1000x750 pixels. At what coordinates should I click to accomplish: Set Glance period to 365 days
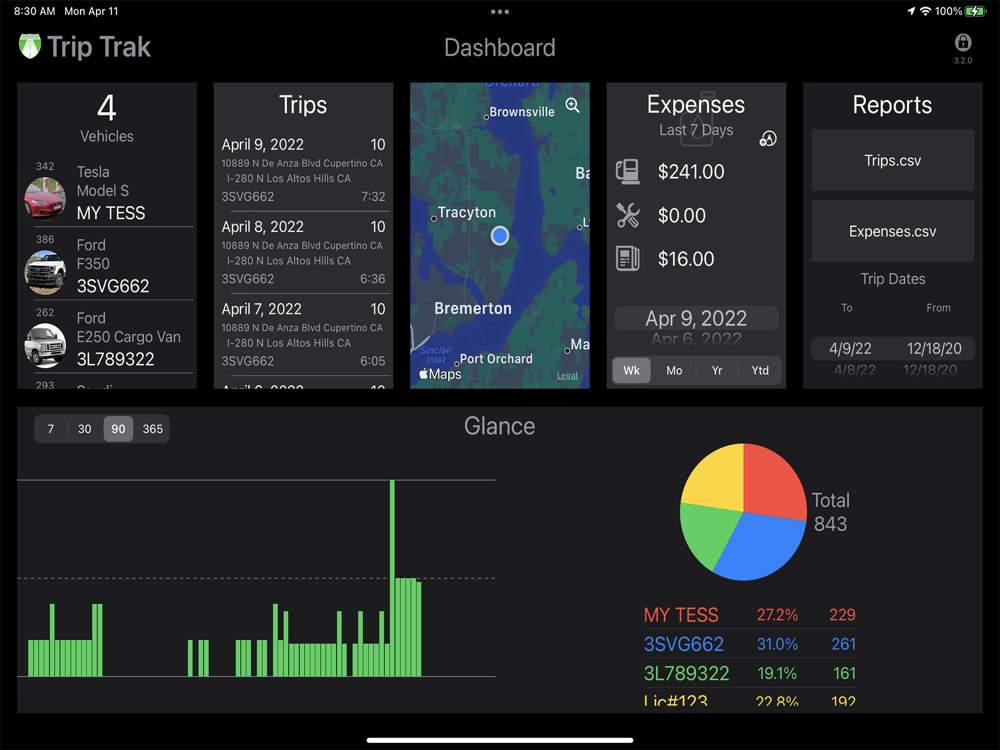point(152,429)
